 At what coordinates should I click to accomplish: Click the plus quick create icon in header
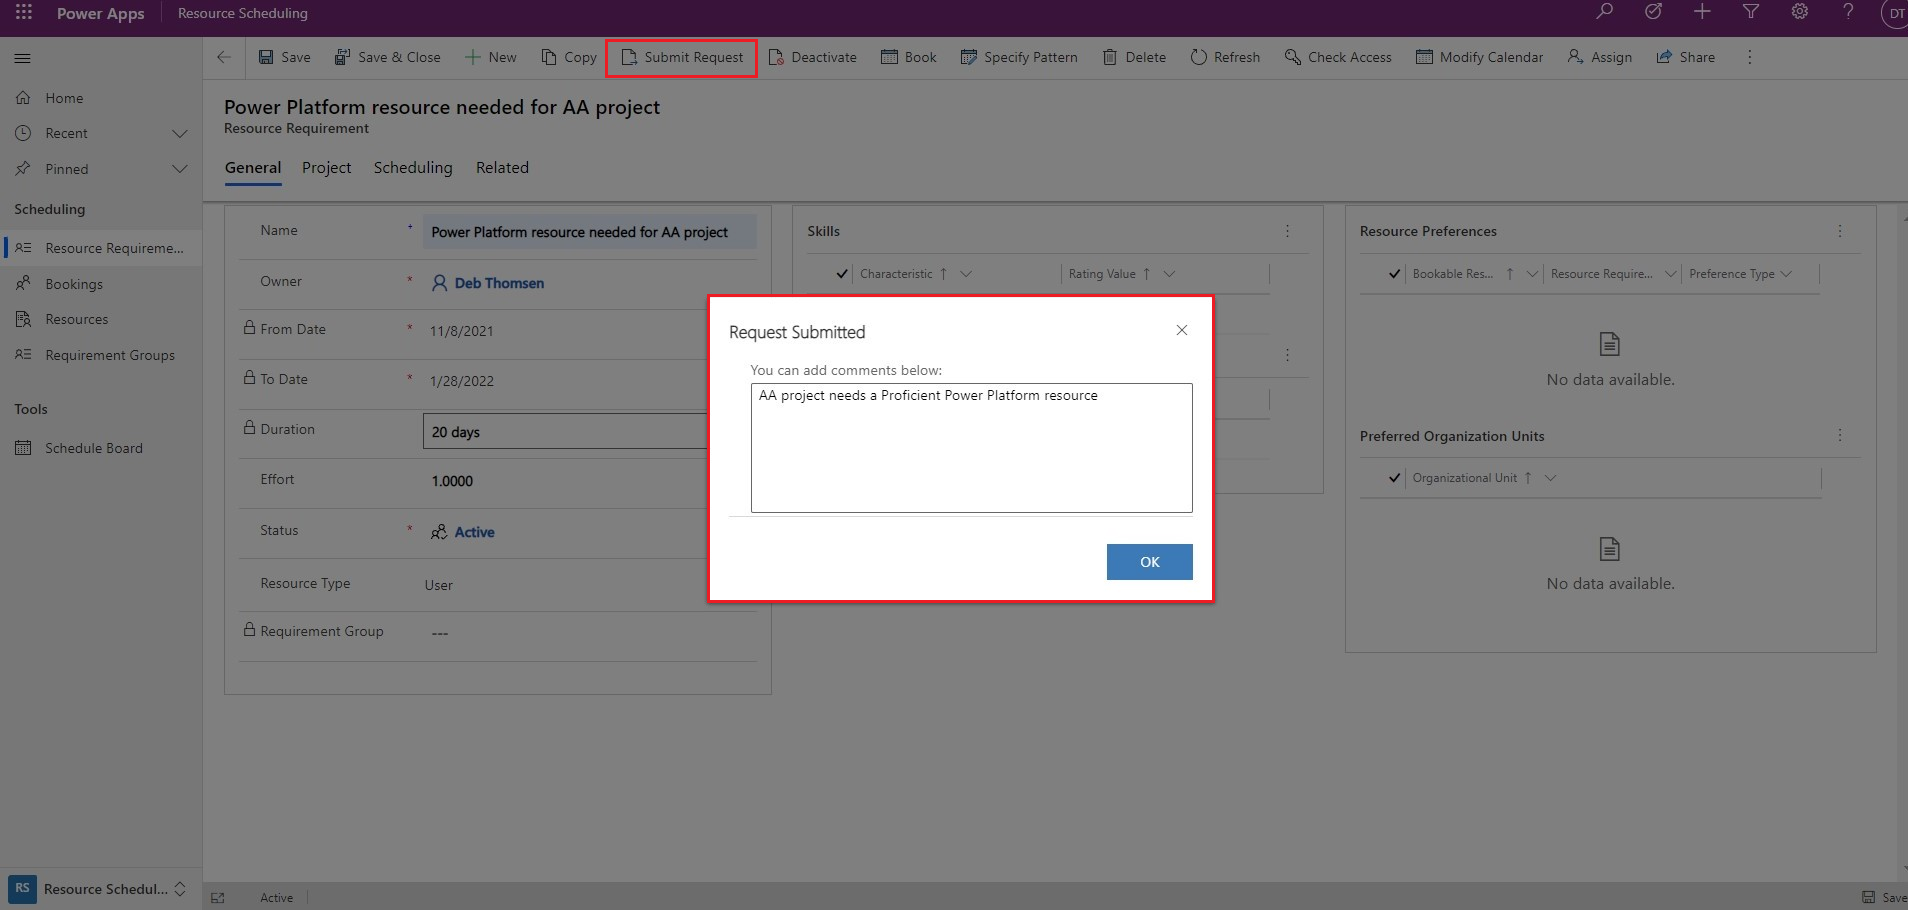1702,12
